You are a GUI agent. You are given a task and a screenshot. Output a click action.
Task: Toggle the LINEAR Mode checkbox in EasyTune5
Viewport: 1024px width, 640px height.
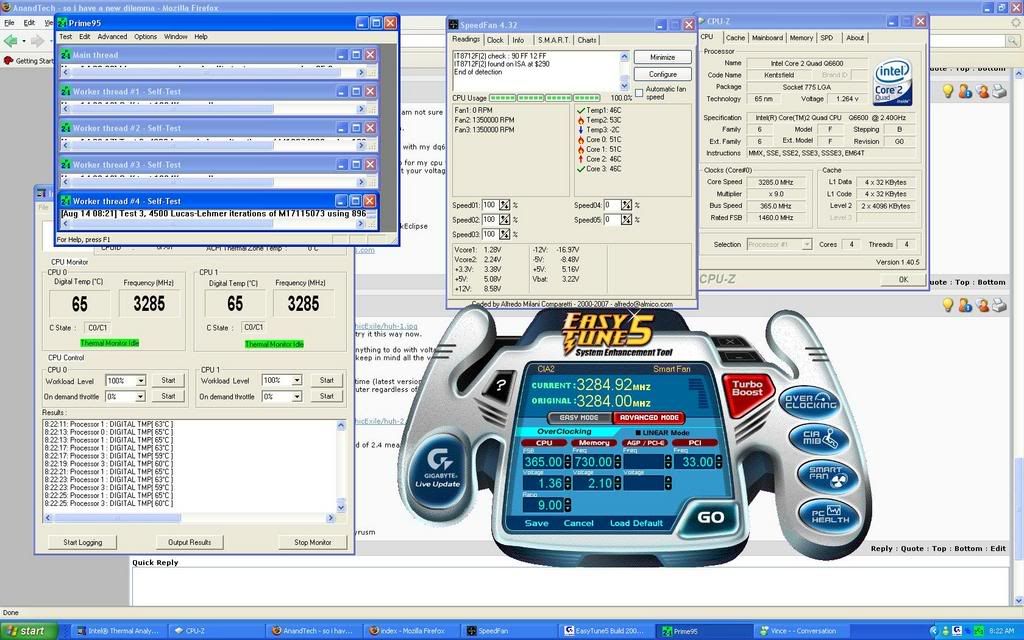(x=639, y=432)
